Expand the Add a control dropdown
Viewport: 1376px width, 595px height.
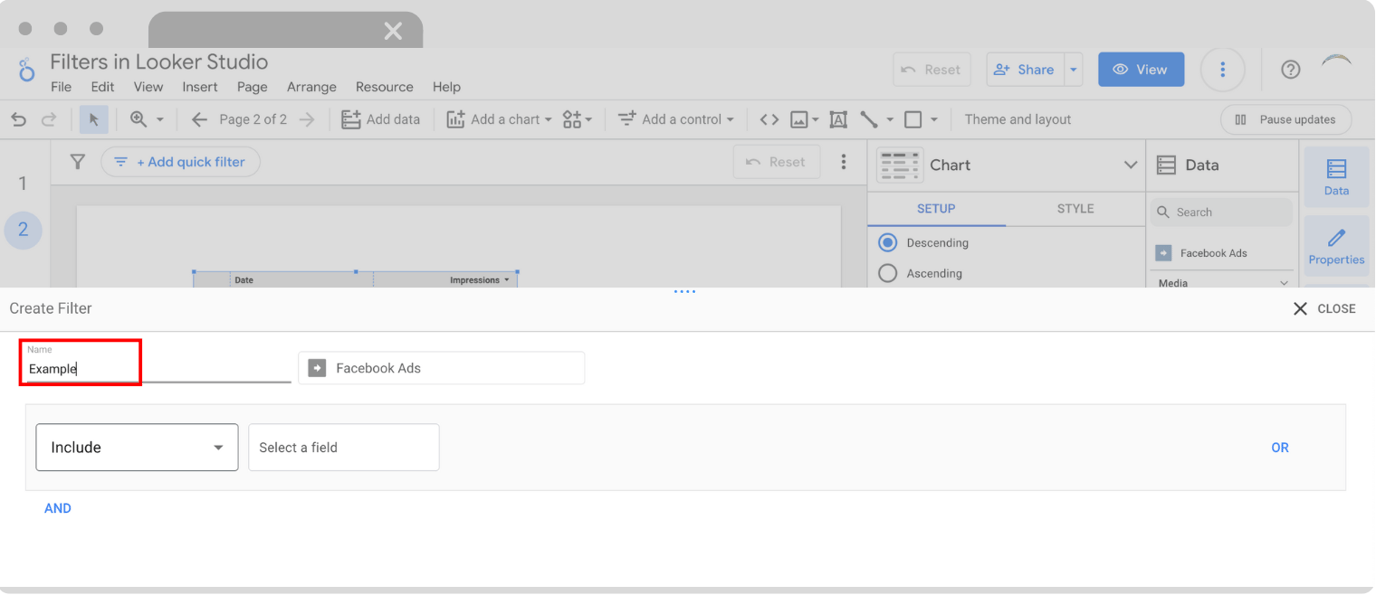676,119
